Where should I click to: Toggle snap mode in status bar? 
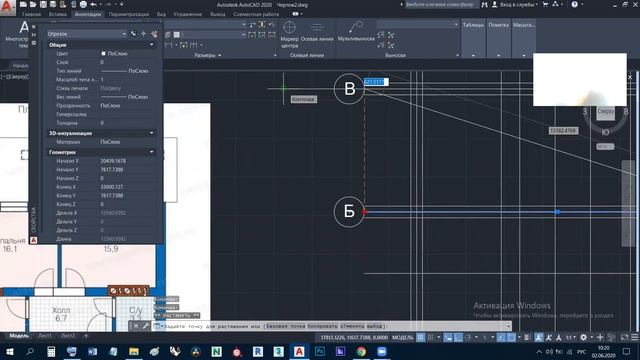[431, 337]
